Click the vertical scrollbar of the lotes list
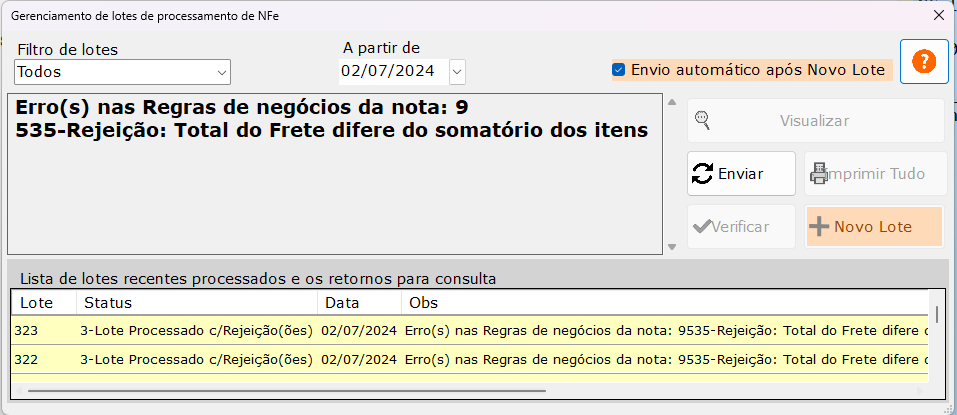Image resolution: width=957 pixels, height=415 pixels. (937, 316)
